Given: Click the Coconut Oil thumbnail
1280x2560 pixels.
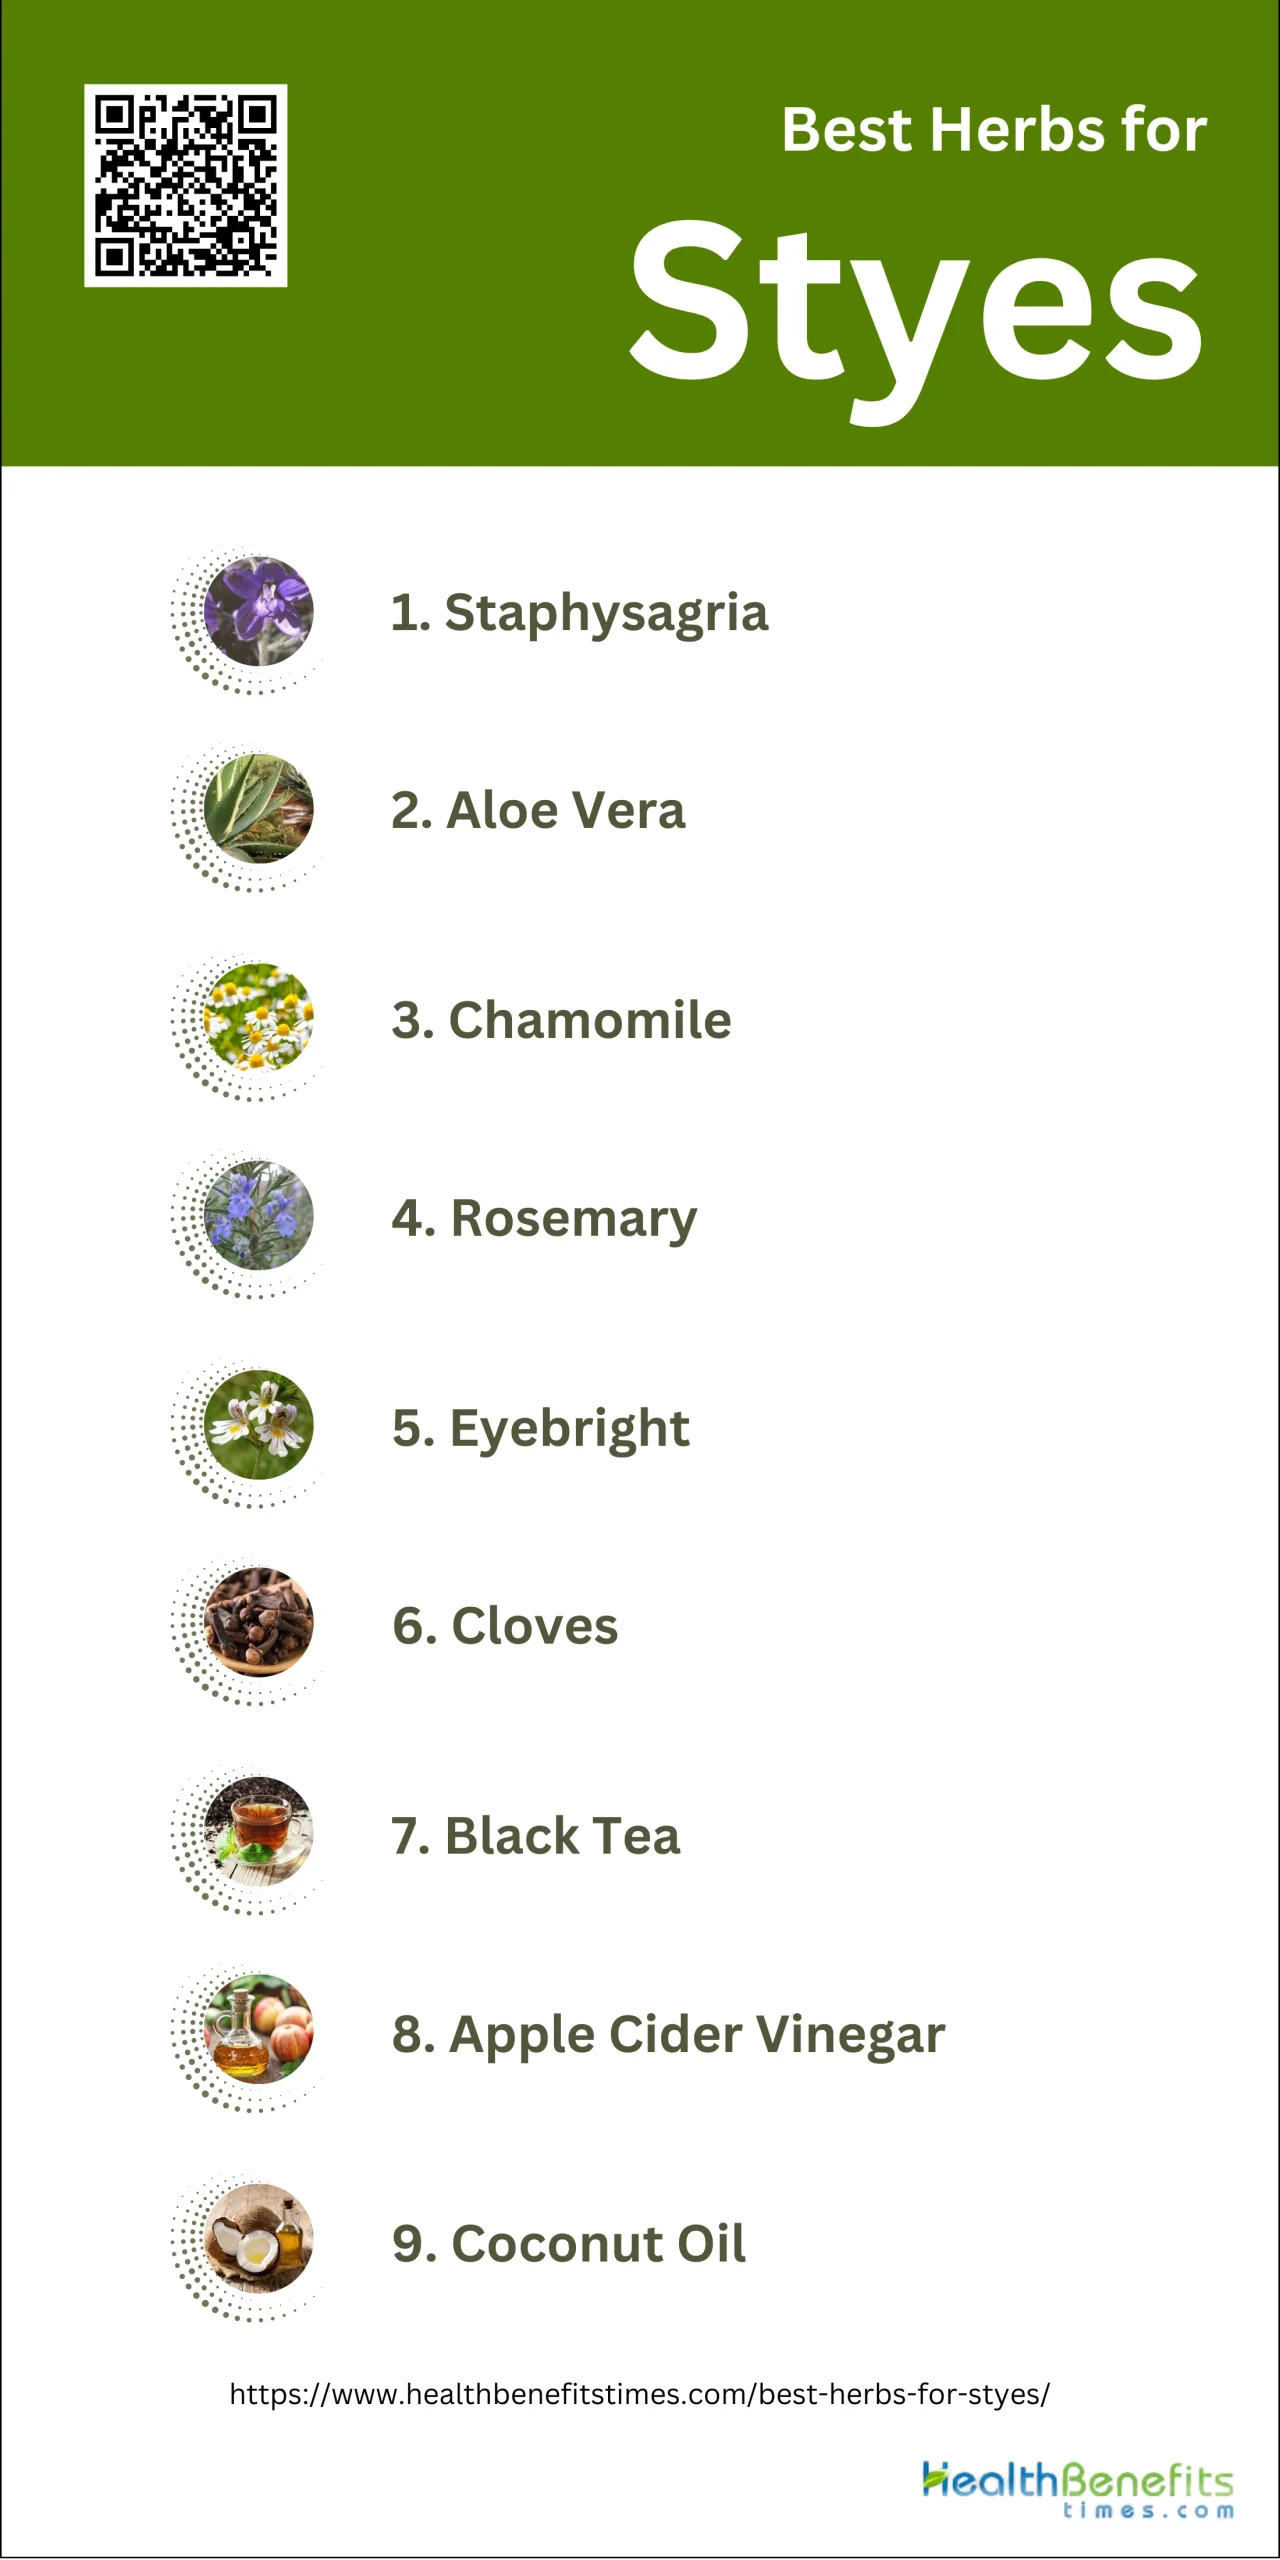Looking at the screenshot, I should point(258,2239).
